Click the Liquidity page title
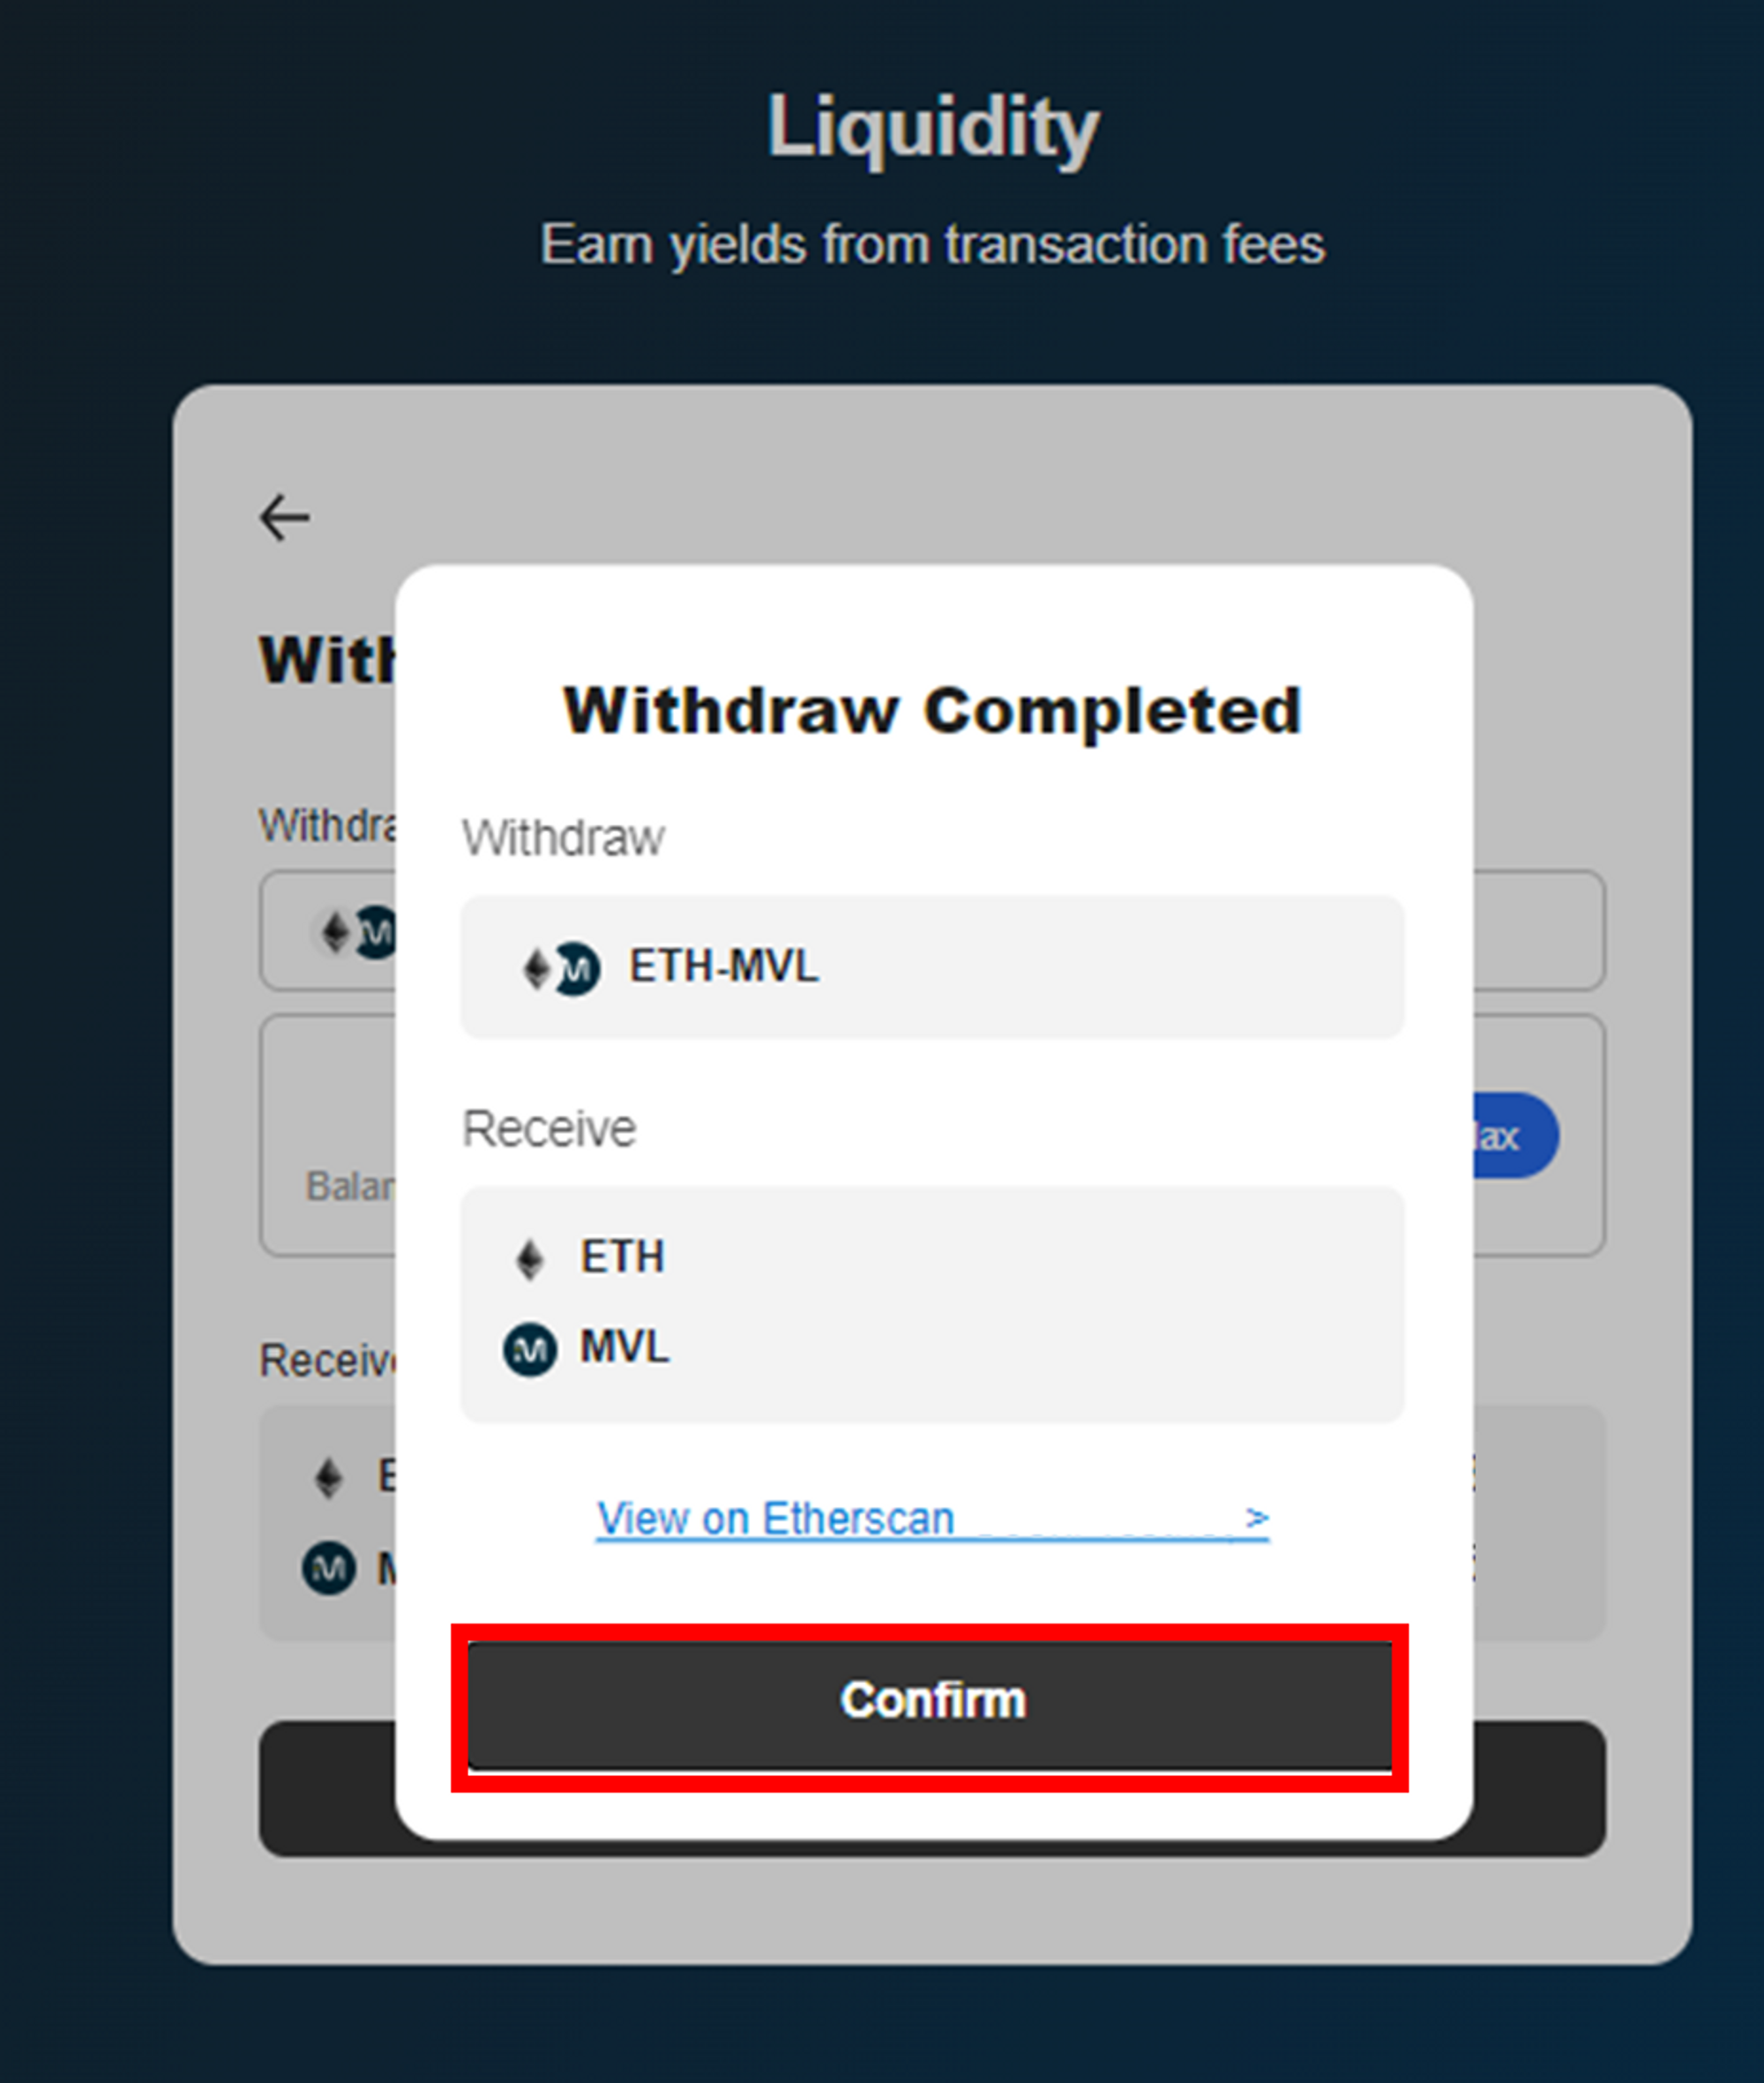The width and height of the screenshot is (1764, 2083). [x=932, y=127]
